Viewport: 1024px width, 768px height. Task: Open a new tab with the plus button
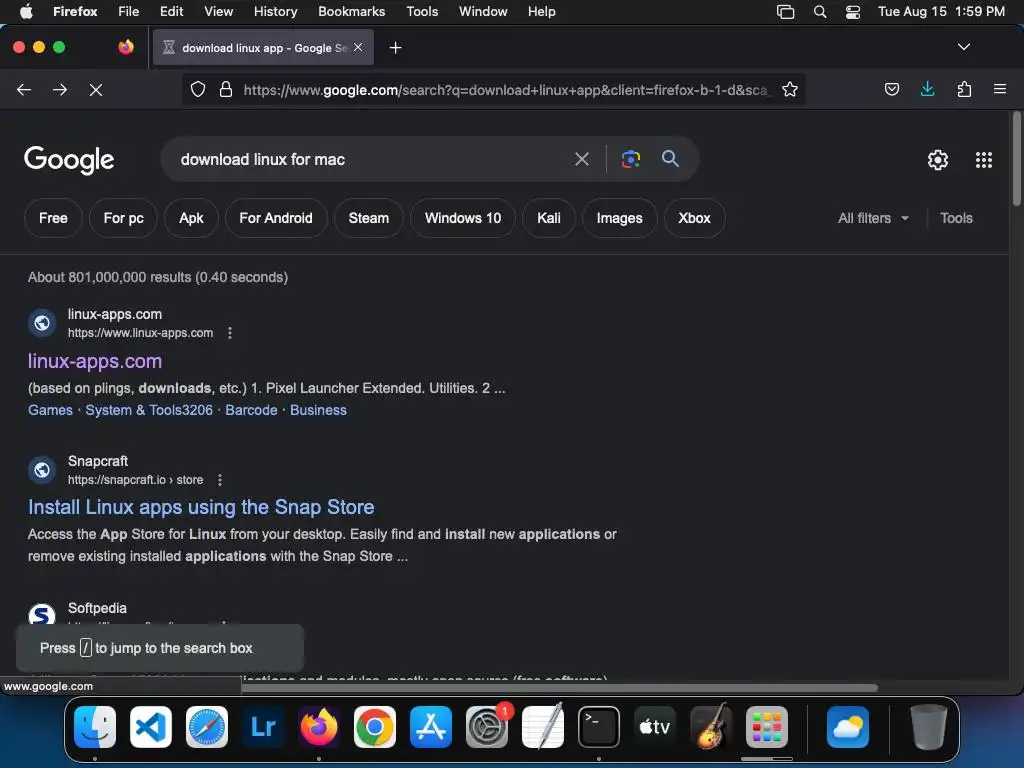[x=395, y=48]
